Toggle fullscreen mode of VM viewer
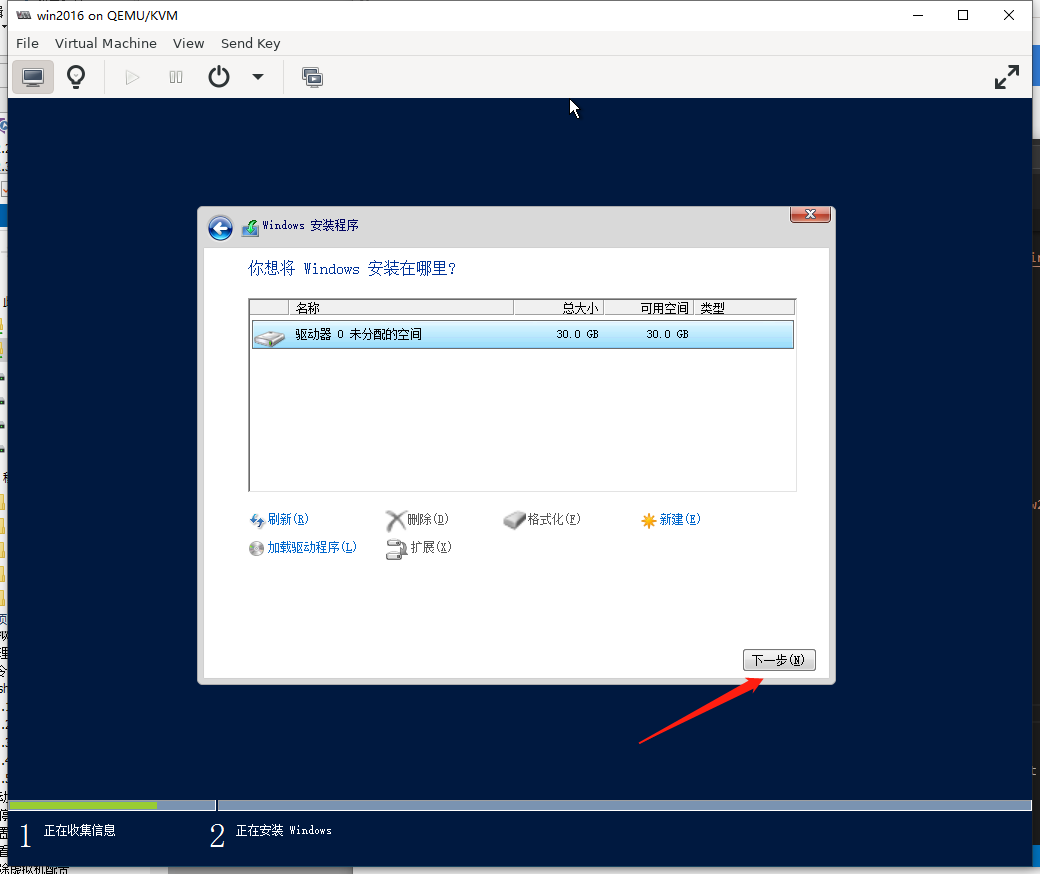The height and width of the screenshot is (874, 1040). (x=1006, y=77)
